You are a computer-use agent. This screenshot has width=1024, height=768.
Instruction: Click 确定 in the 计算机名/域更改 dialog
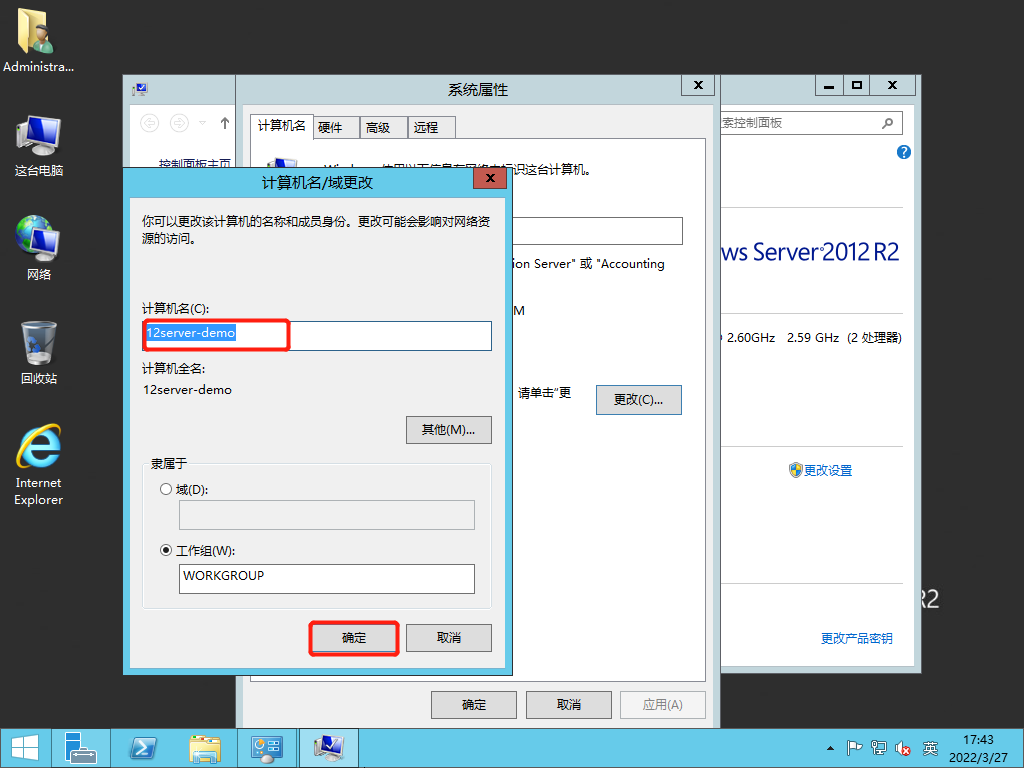point(354,638)
